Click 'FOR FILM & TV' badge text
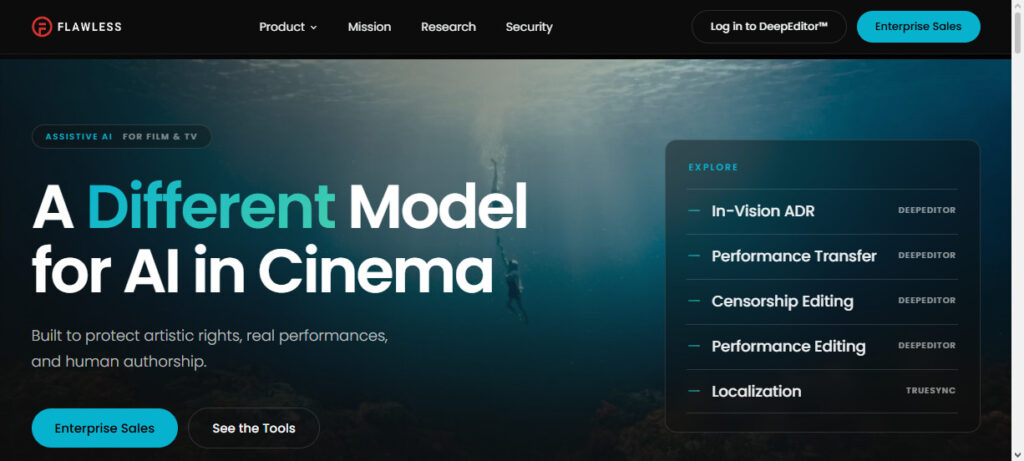1024x461 pixels. click(x=160, y=137)
